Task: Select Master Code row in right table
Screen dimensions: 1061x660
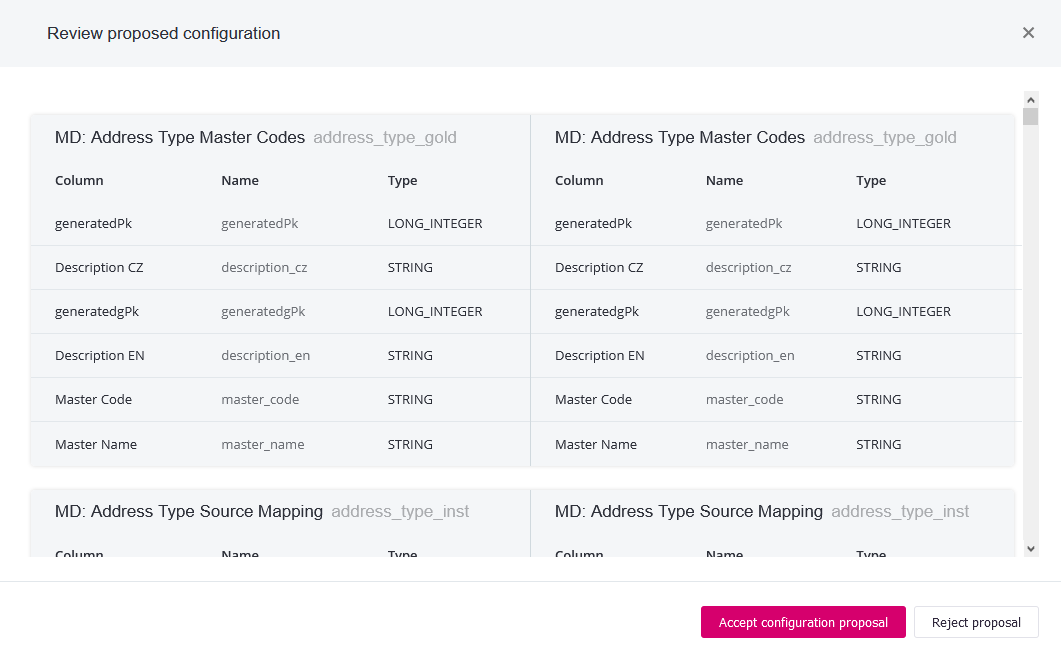Action: point(593,400)
